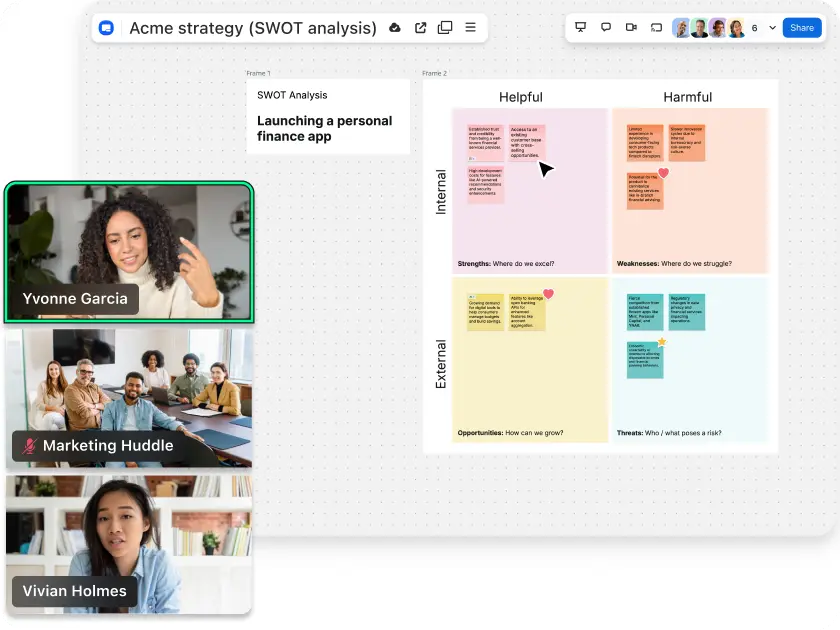Open the hamburger menu in the title bar
The height and width of the screenshot is (630, 840).
click(469, 28)
